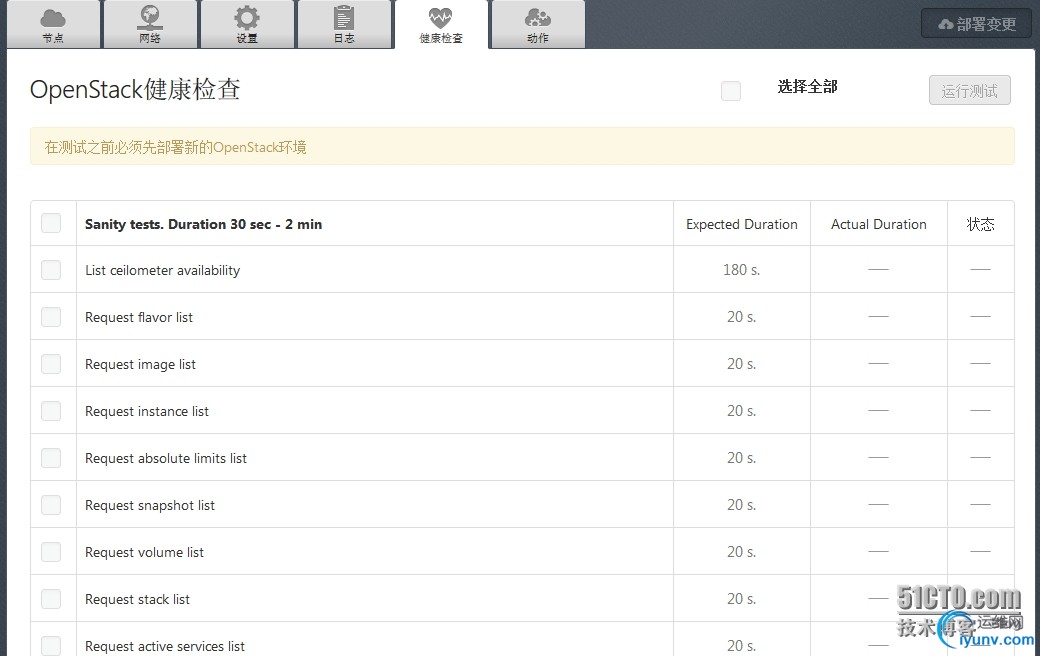Click the deploy-first warning message banner

522,147
